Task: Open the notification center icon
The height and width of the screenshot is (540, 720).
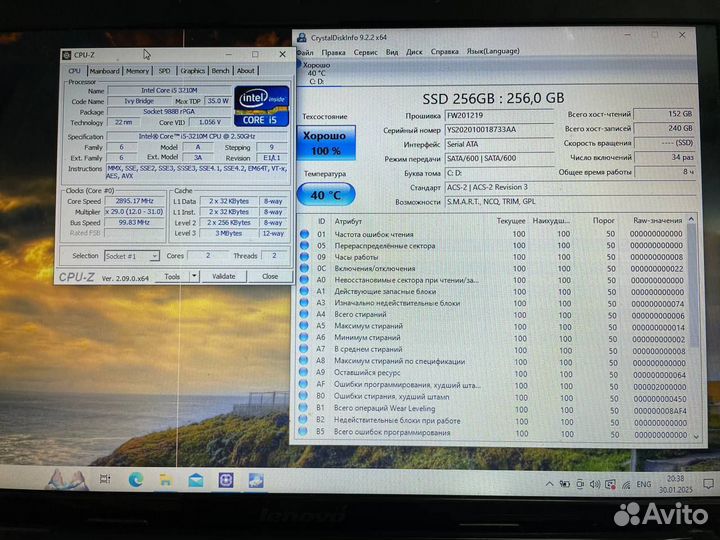Action: point(708,484)
